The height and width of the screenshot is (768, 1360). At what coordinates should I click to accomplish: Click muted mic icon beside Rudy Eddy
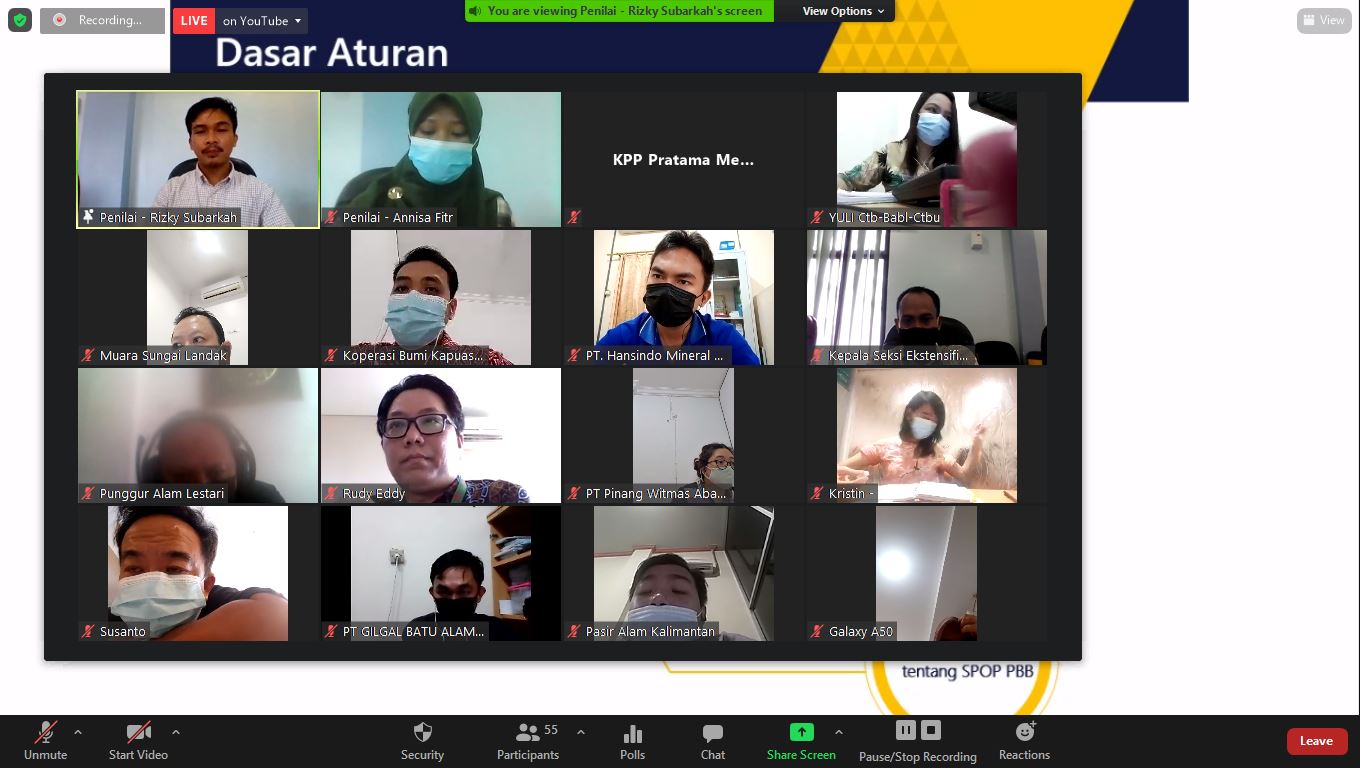click(x=332, y=493)
